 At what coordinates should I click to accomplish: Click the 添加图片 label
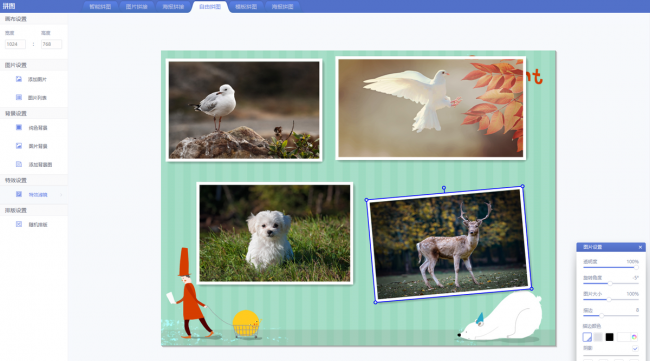coord(37,79)
